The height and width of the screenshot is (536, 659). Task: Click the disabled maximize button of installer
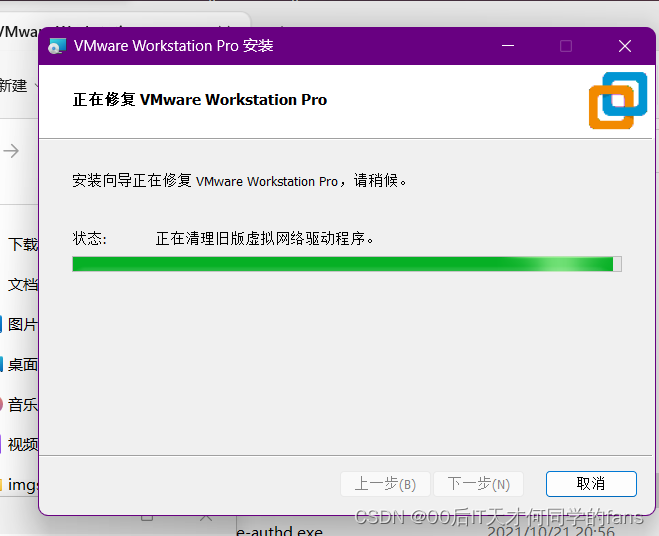[566, 46]
